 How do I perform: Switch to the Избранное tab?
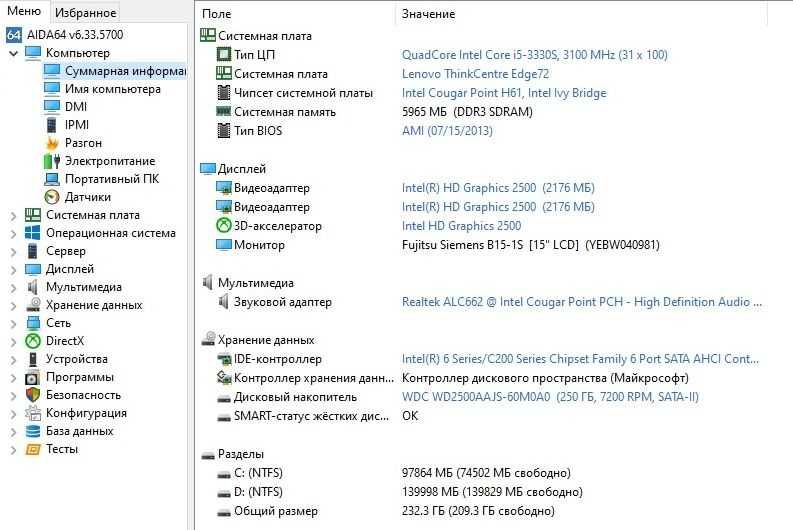coord(85,13)
